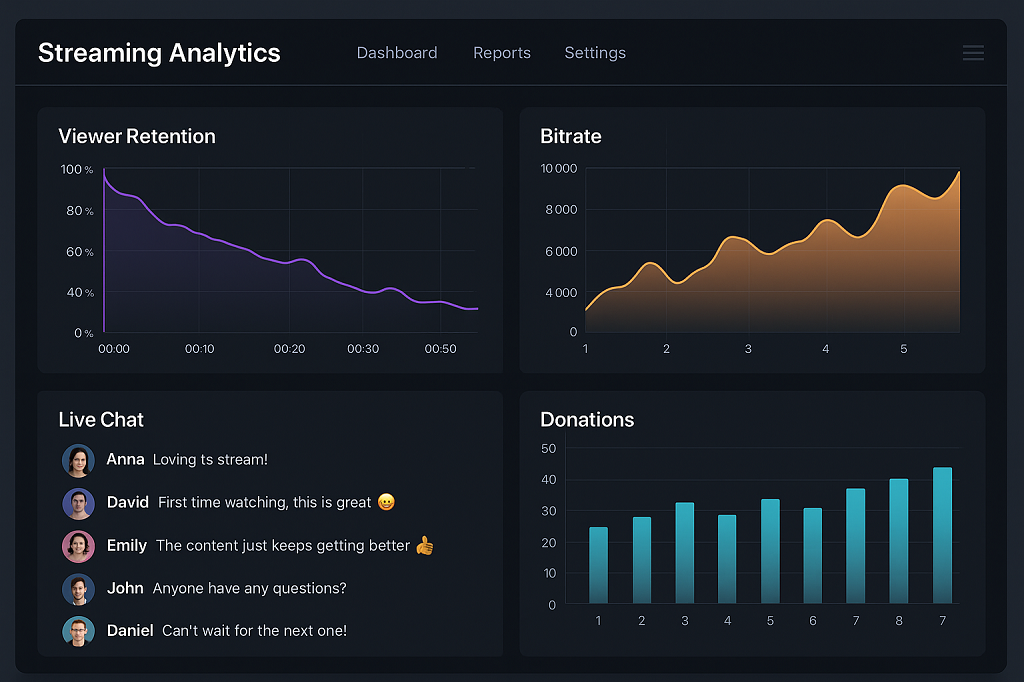This screenshot has height=682, width=1024.
Task: Switch to the Reports tab
Action: [502, 53]
